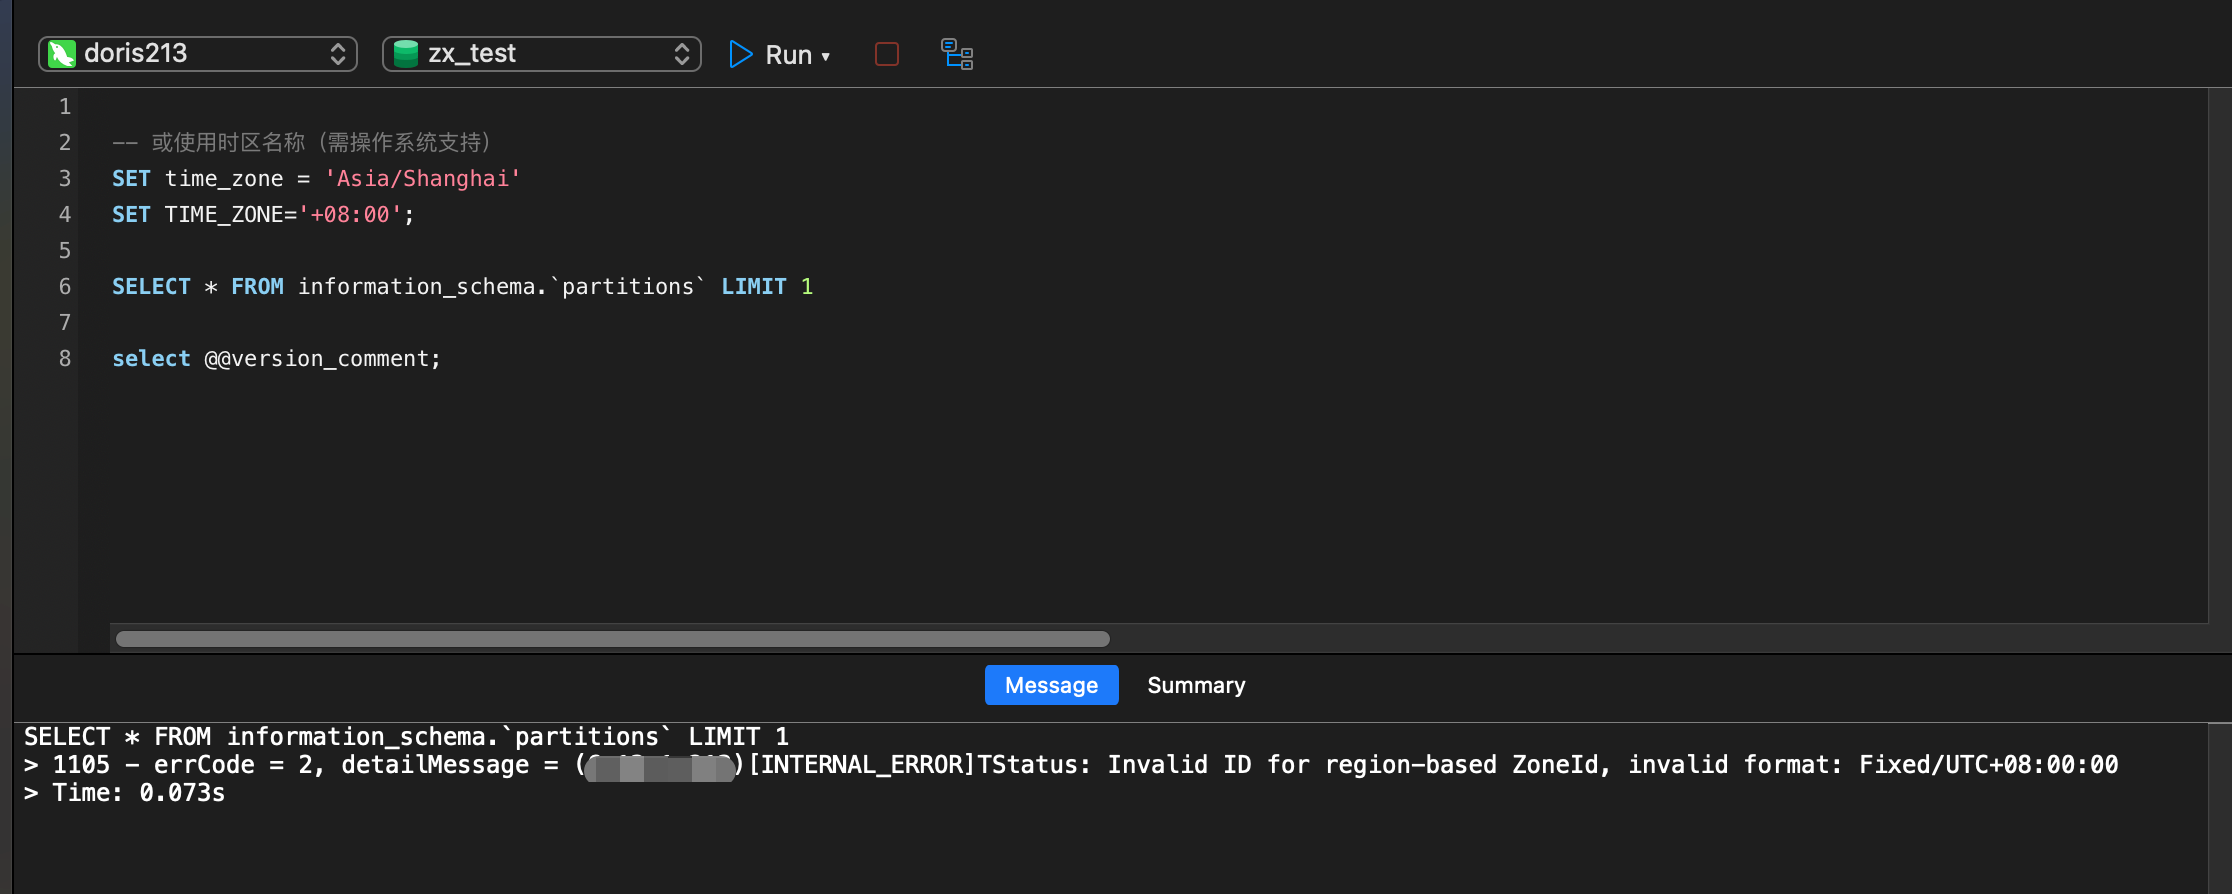This screenshot has height=894, width=2232.
Task: Click the Time: 0.073s output line
Action: pos(138,793)
